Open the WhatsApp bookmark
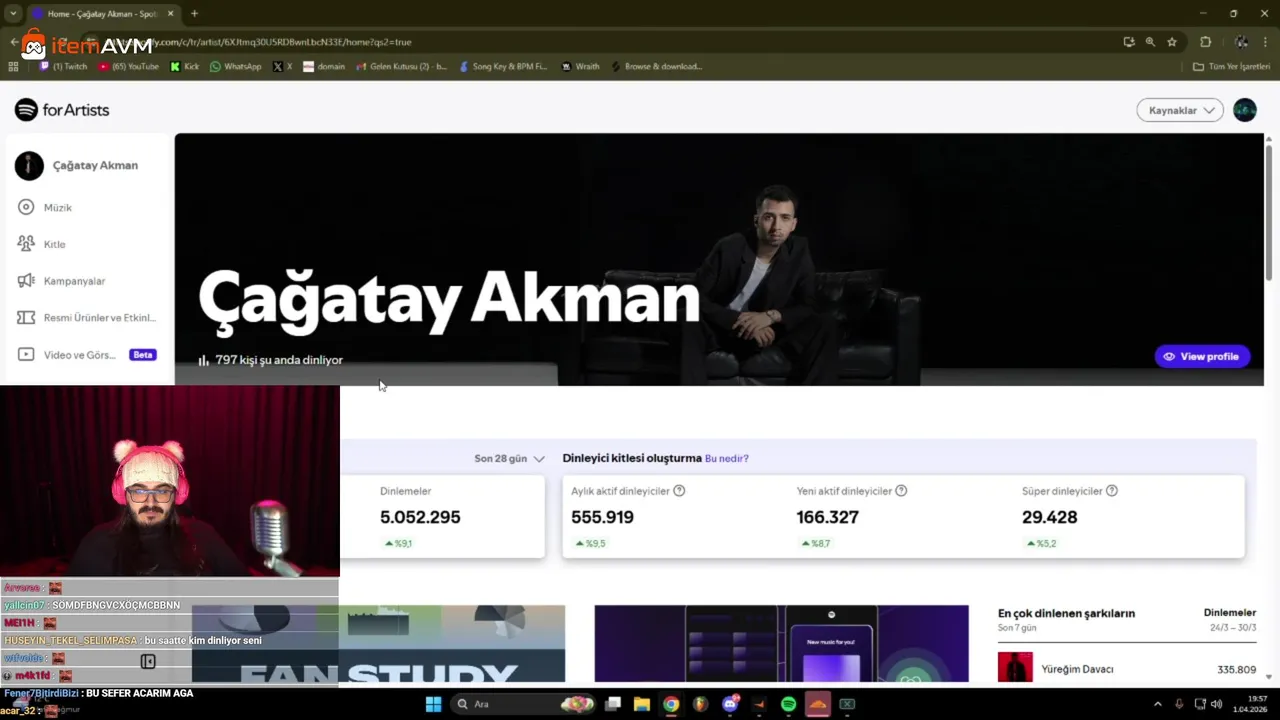 (236, 67)
